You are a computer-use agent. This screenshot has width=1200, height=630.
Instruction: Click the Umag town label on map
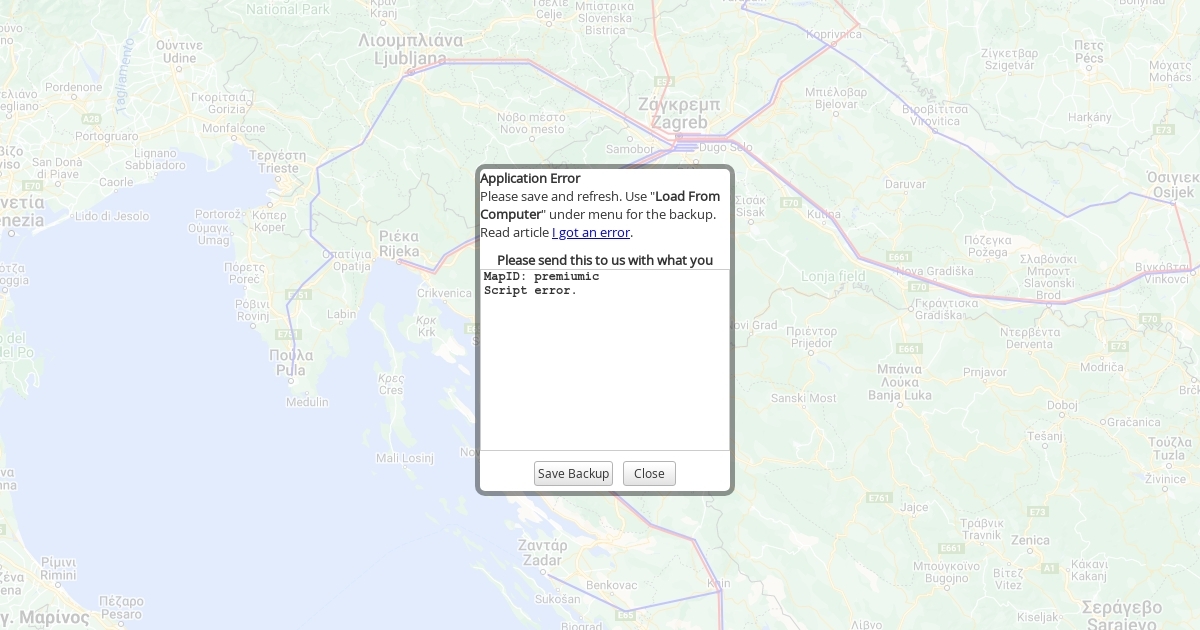coord(214,234)
